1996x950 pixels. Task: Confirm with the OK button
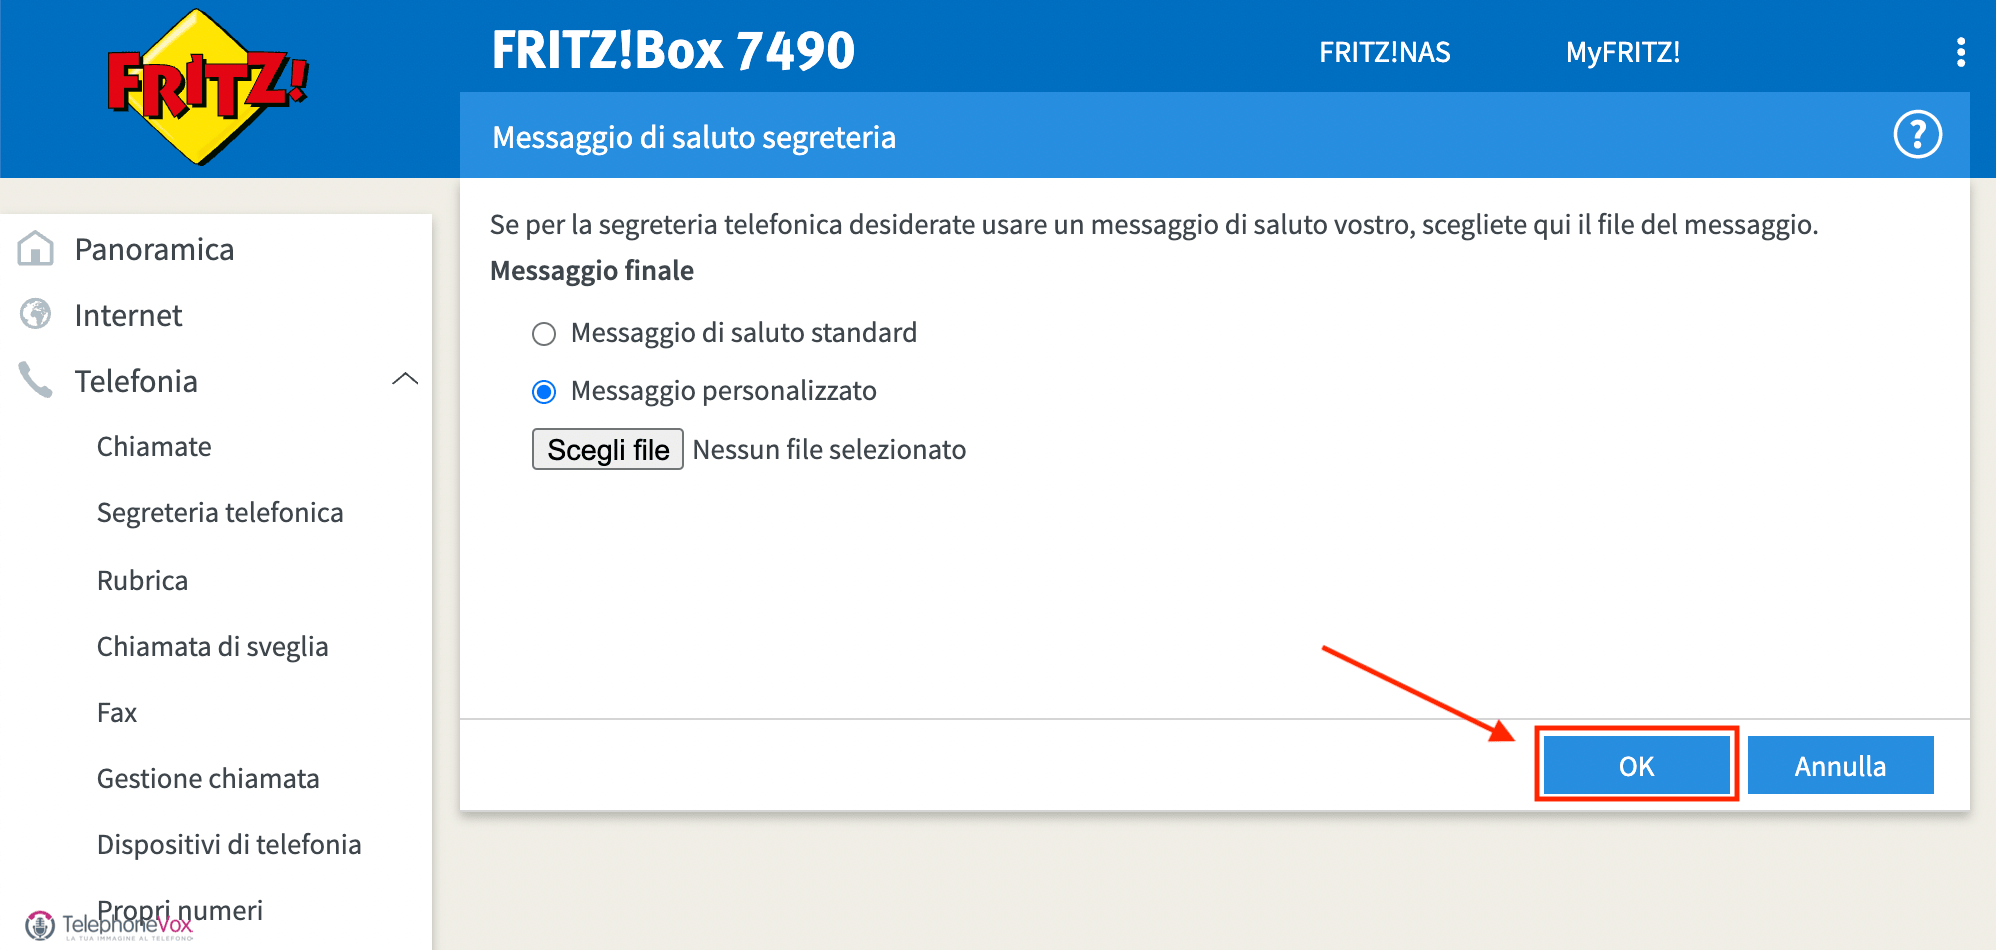1636,766
